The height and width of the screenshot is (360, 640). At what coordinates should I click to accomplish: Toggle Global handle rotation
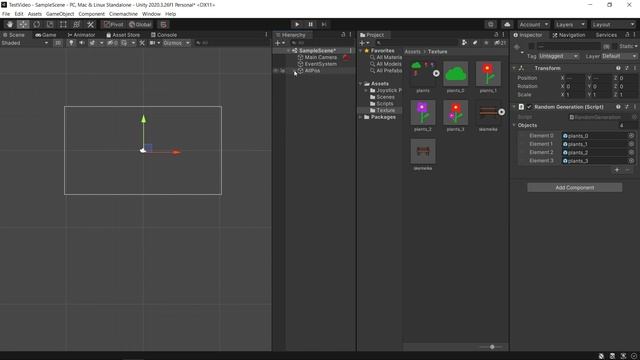pos(140,24)
